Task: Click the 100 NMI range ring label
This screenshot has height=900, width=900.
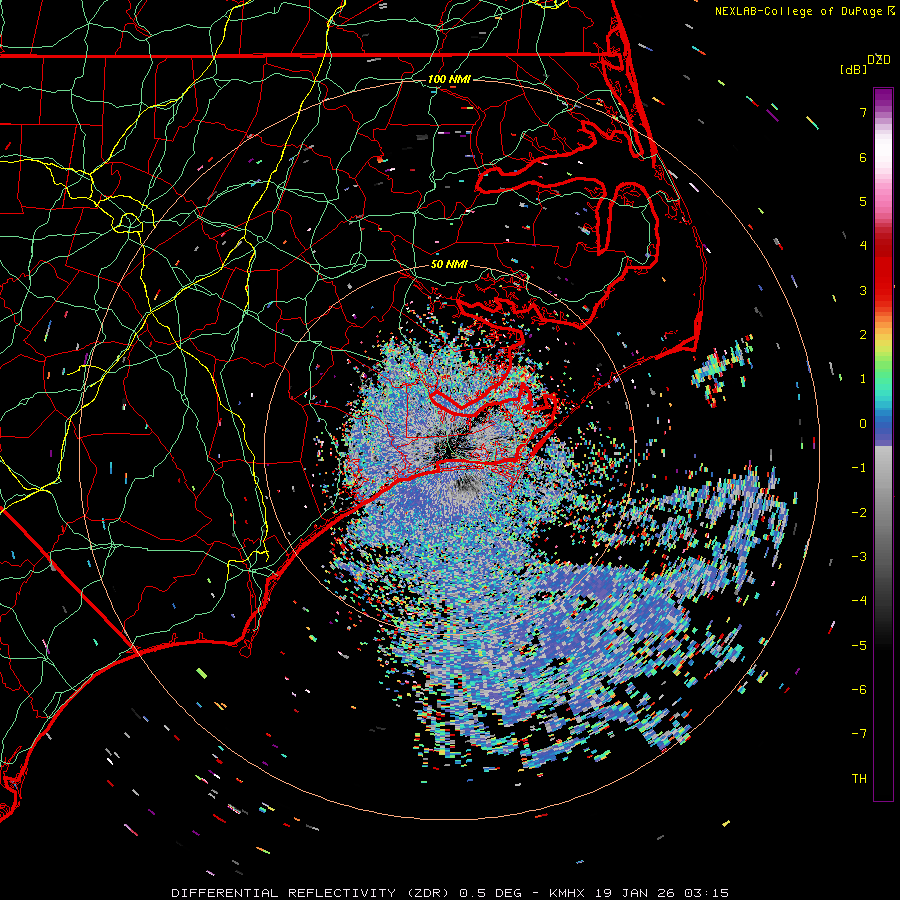Action: [x=449, y=79]
